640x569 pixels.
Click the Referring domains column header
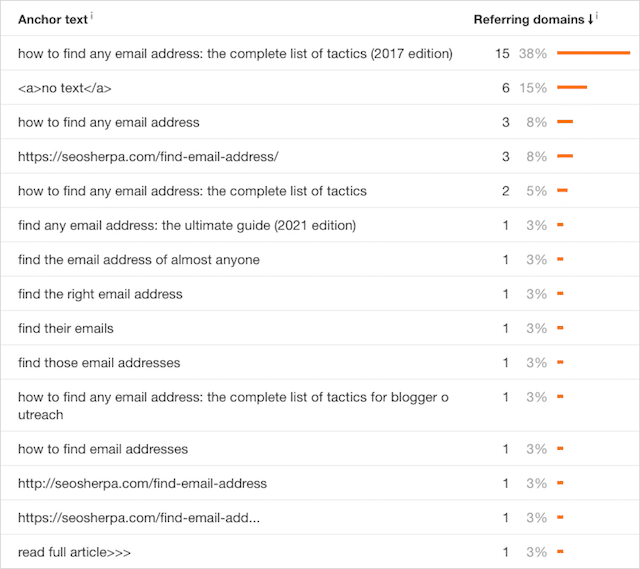click(529, 20)
